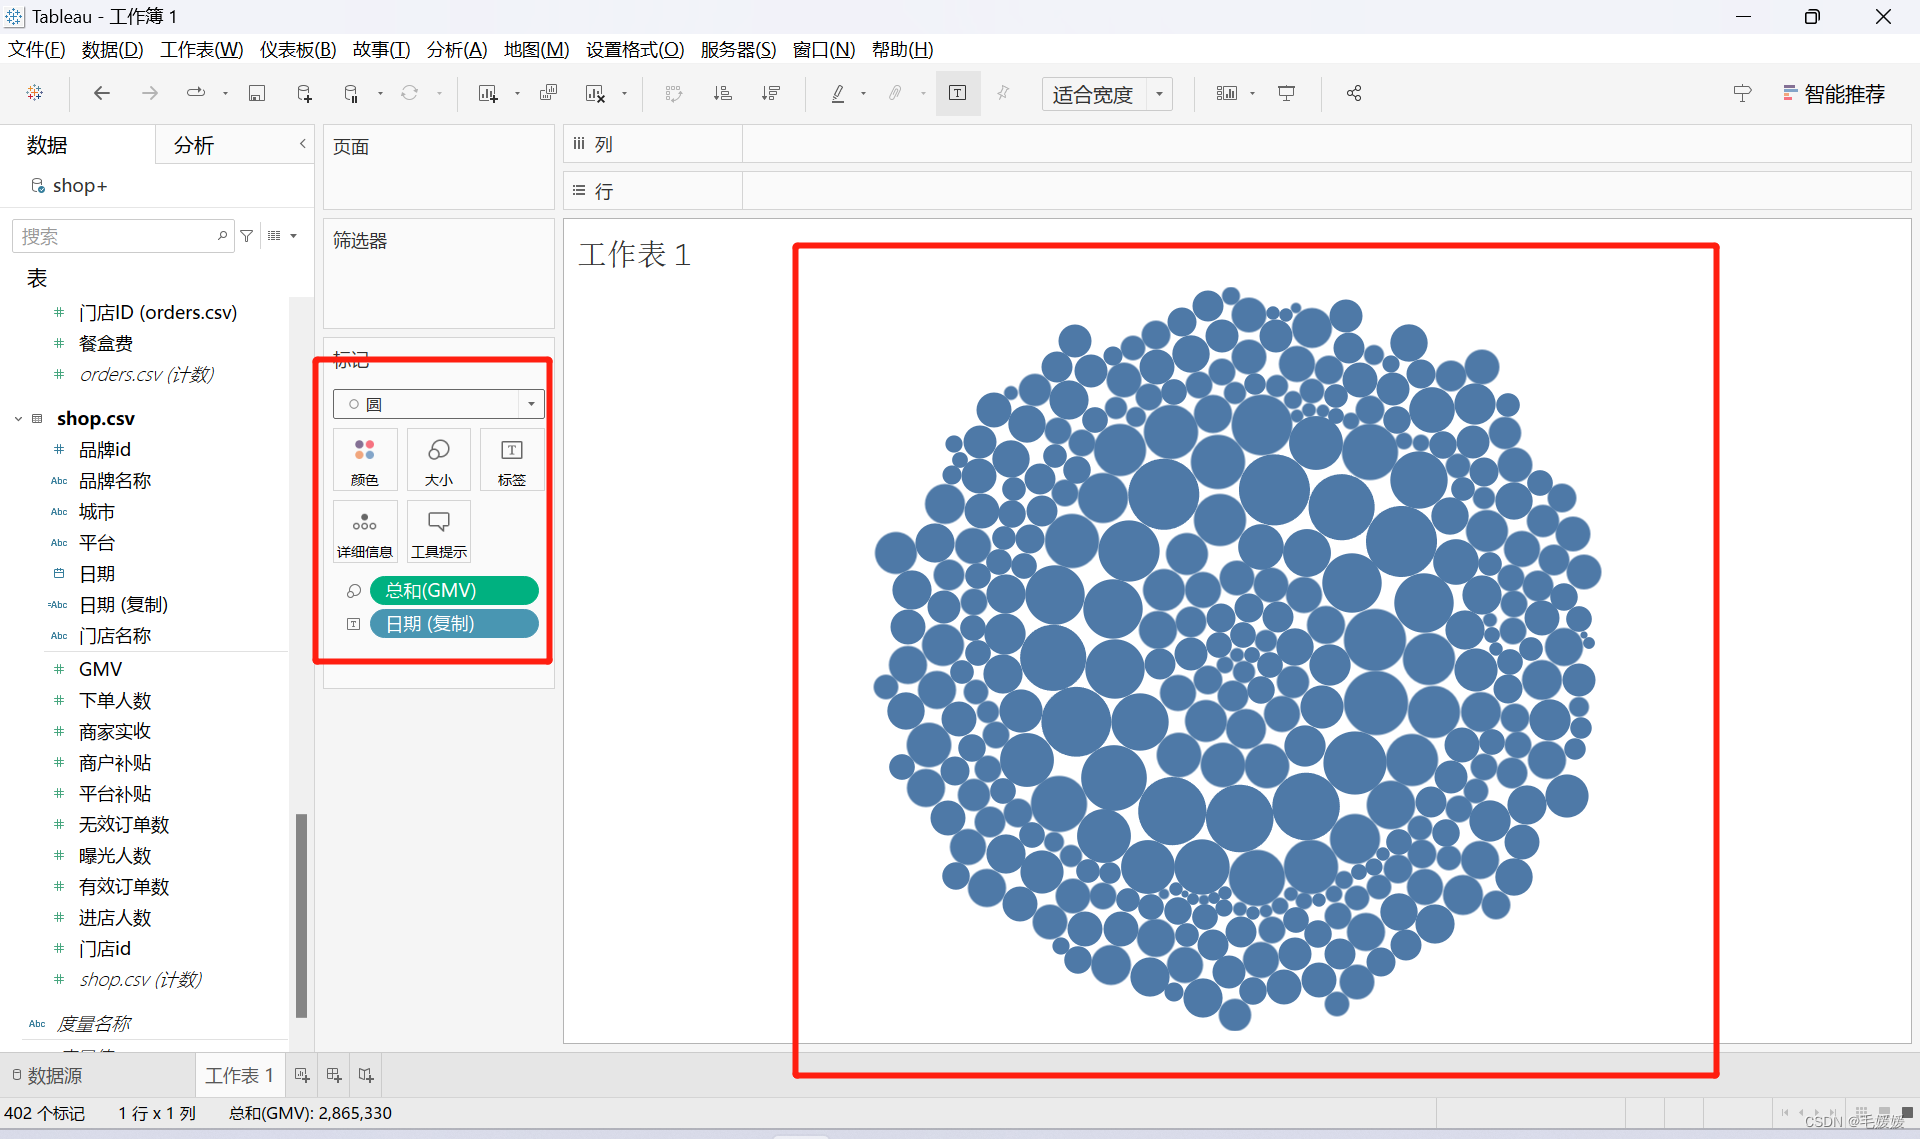Click the add new data source icon
1920x1139 pixels.
[x=304, y=93]
